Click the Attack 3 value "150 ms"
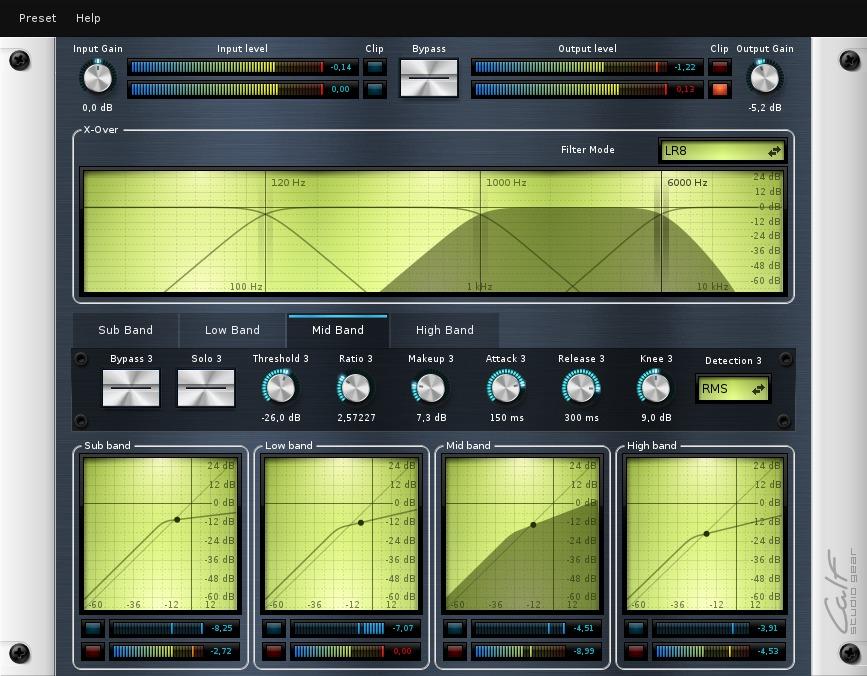This screenshot has width=867, height=676. click(x=506, y=418)
